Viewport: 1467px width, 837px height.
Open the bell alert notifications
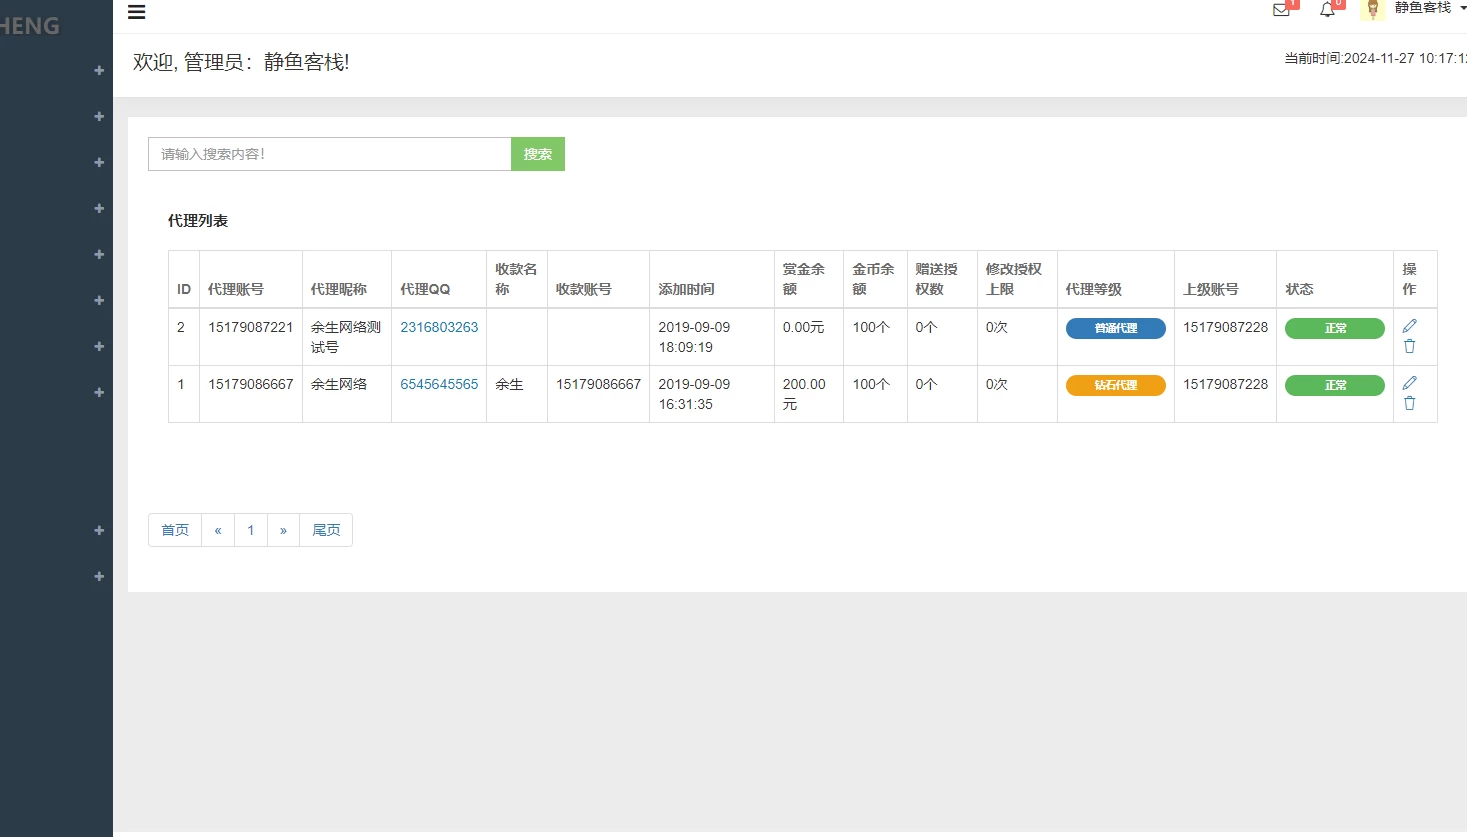(x=1327, y=10)
